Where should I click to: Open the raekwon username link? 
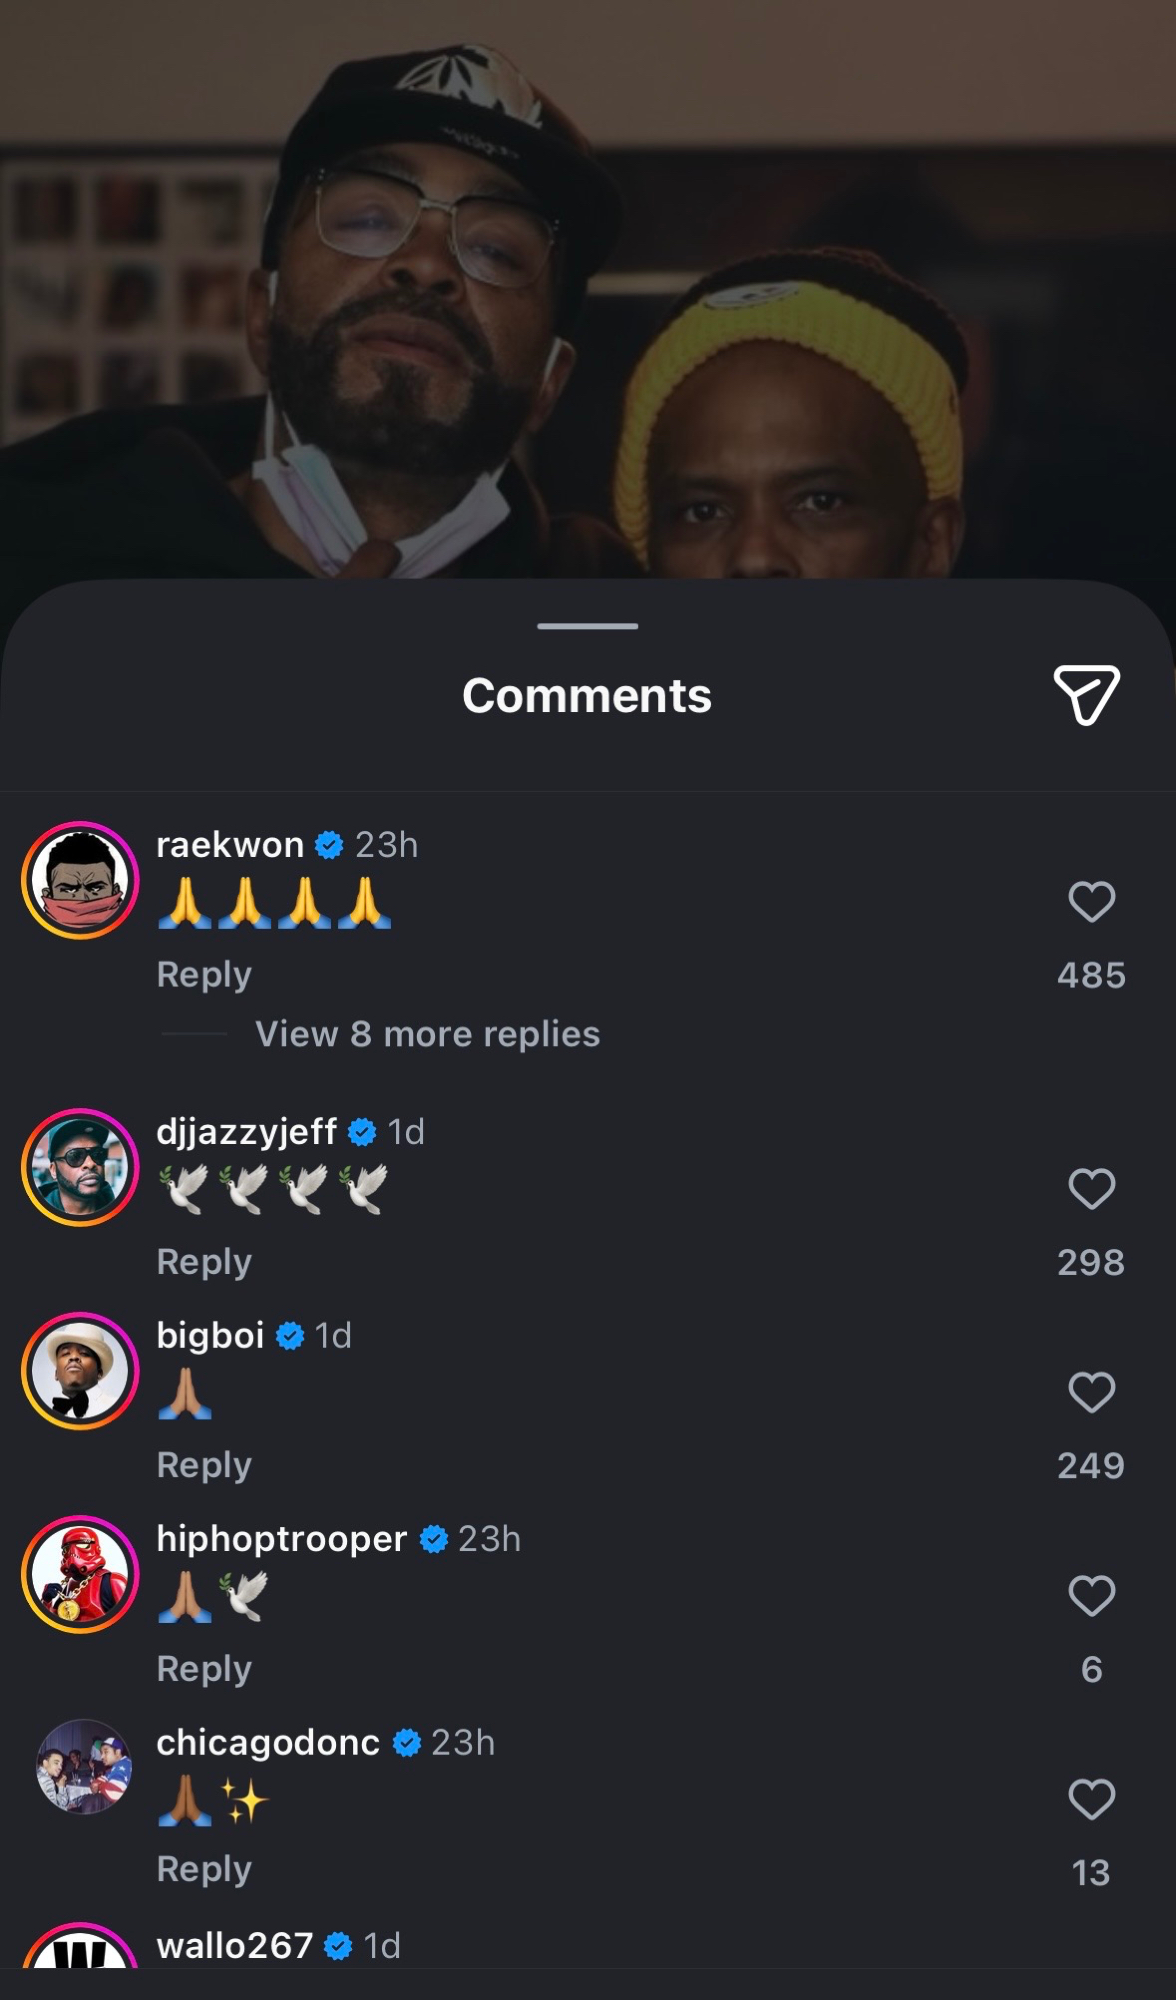tap(230, 845)
